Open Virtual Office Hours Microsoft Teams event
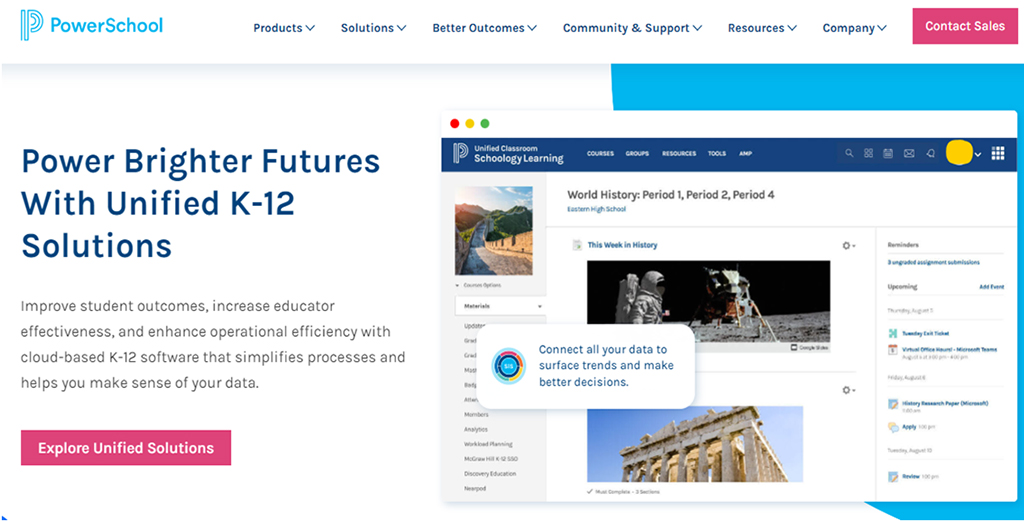The height and width of the screenshot is (521, 1024). coord(950,349)
